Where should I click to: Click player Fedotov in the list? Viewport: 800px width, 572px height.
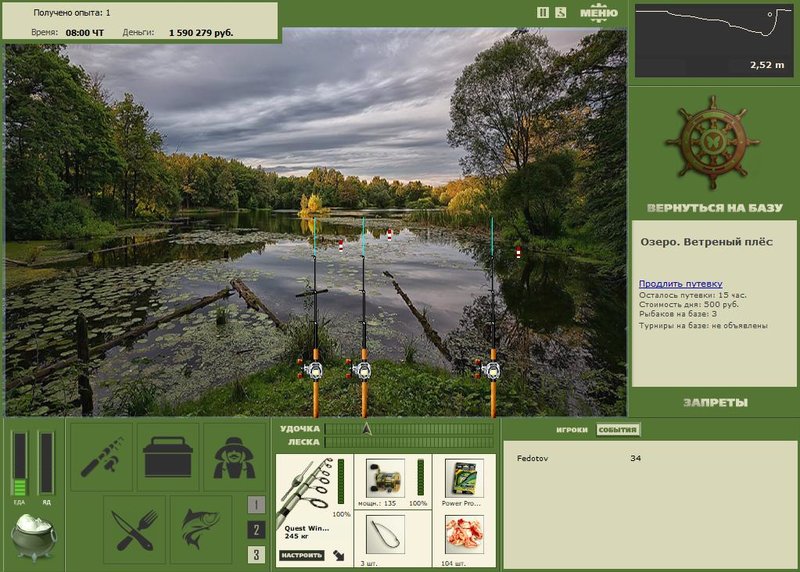point(532,458)
